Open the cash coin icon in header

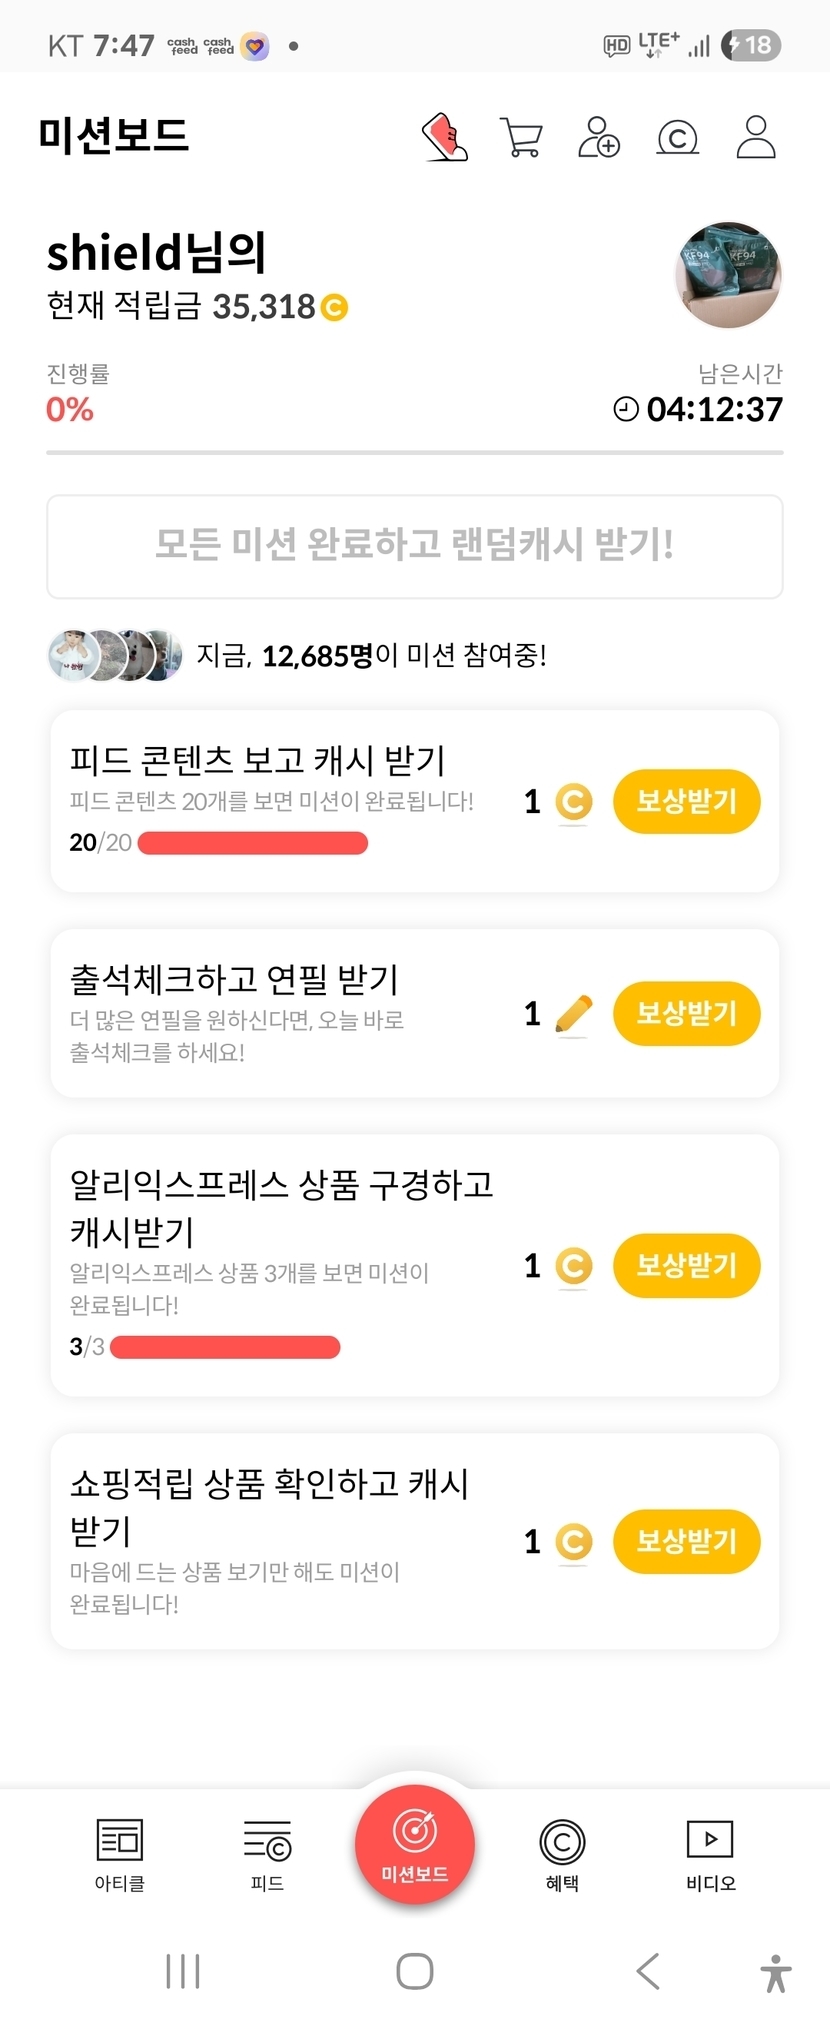tap(677, 137)
